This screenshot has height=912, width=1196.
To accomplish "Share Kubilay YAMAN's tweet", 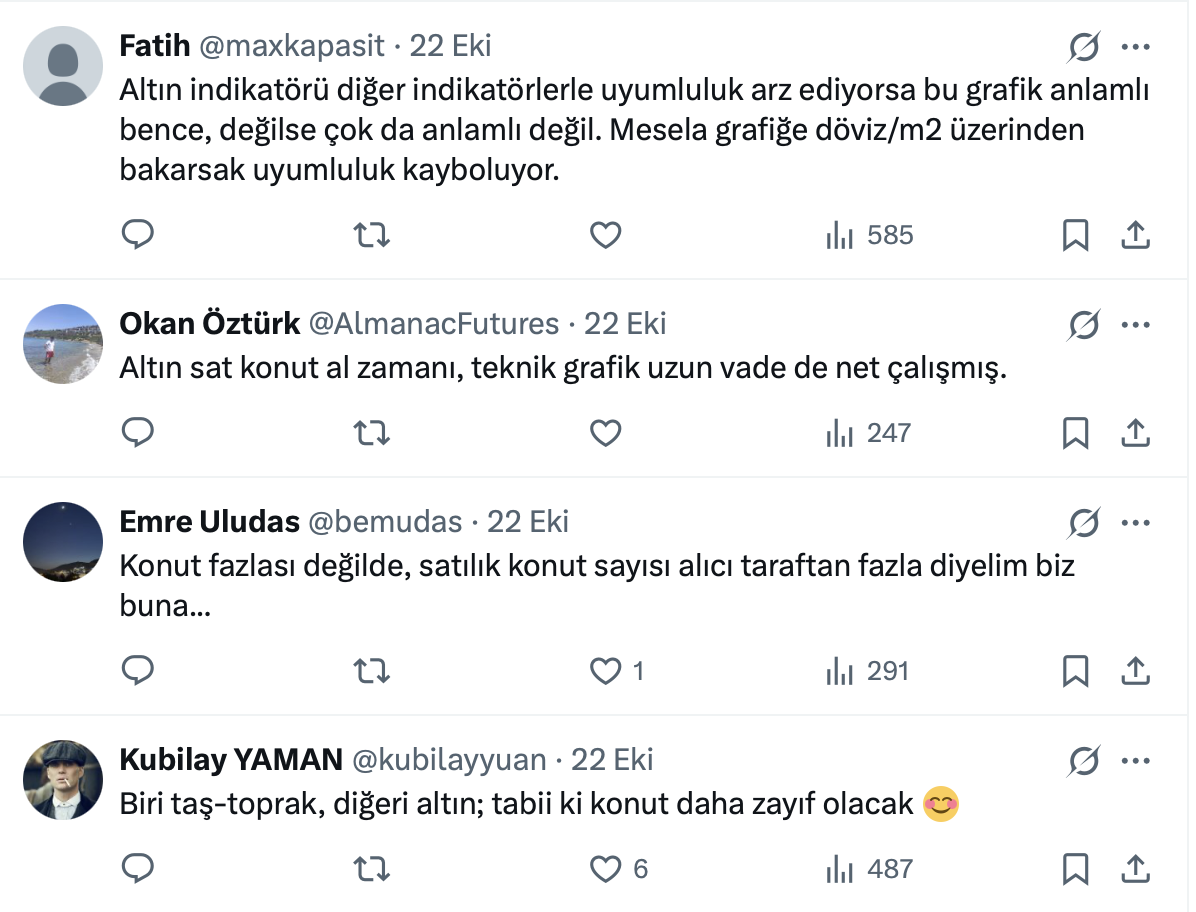I will (1134, 869).
